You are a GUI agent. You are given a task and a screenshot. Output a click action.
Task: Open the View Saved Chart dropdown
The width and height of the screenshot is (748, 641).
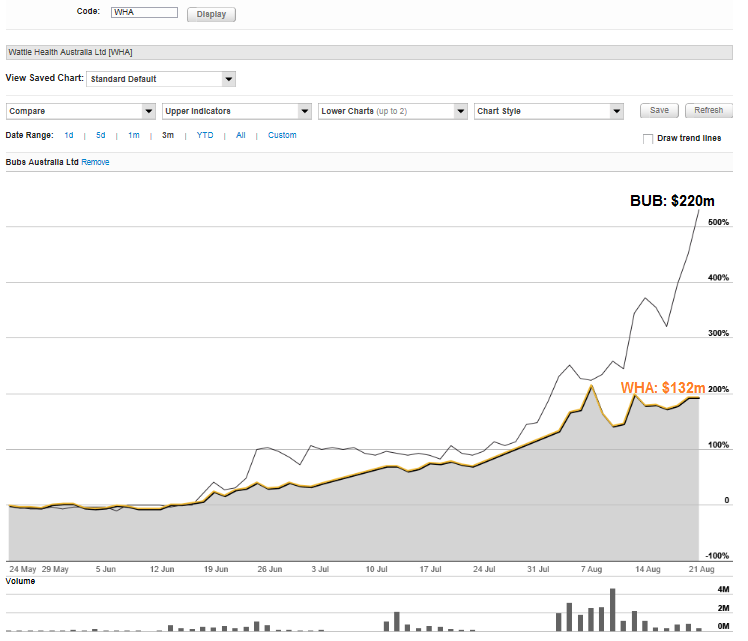pos(163,80)
